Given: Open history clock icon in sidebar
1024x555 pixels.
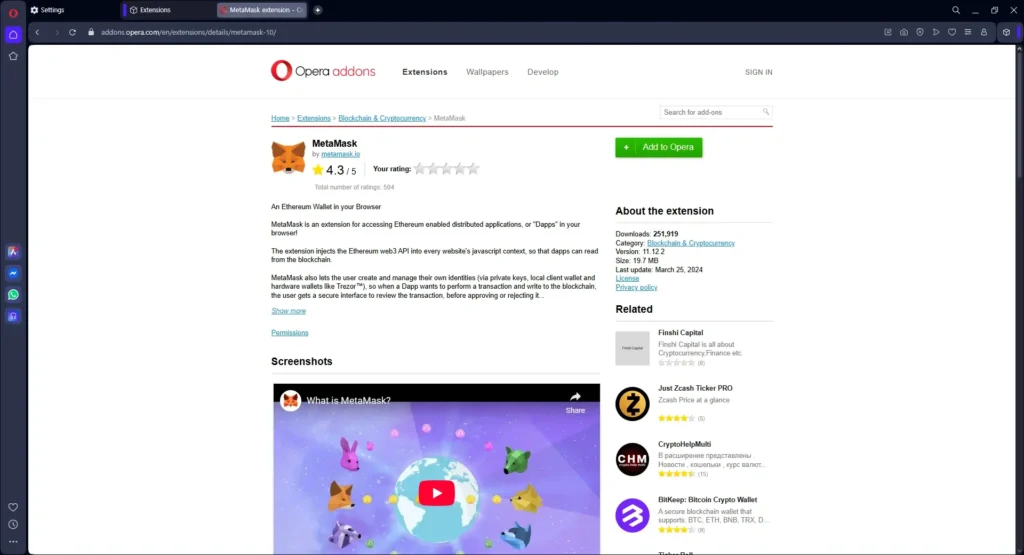Looking at the screenshot, I should point(13,524).
